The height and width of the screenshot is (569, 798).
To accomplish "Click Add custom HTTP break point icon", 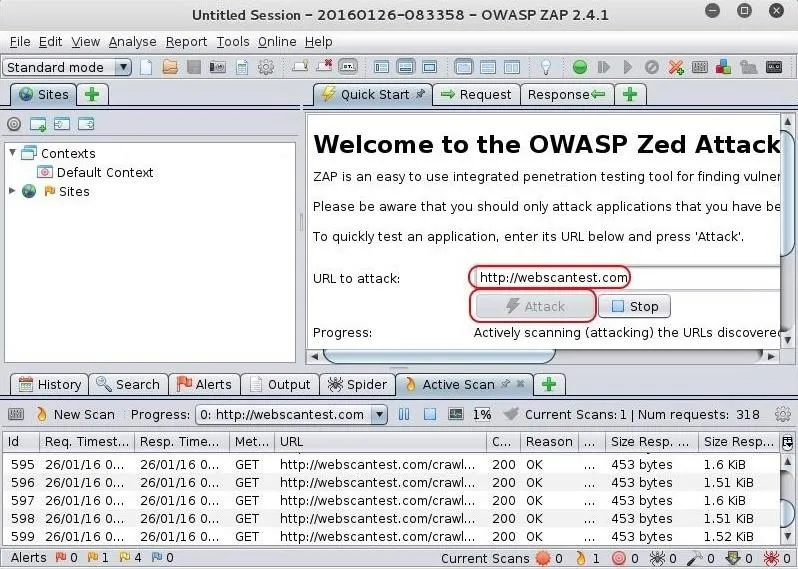I will (x=676, y=67).
